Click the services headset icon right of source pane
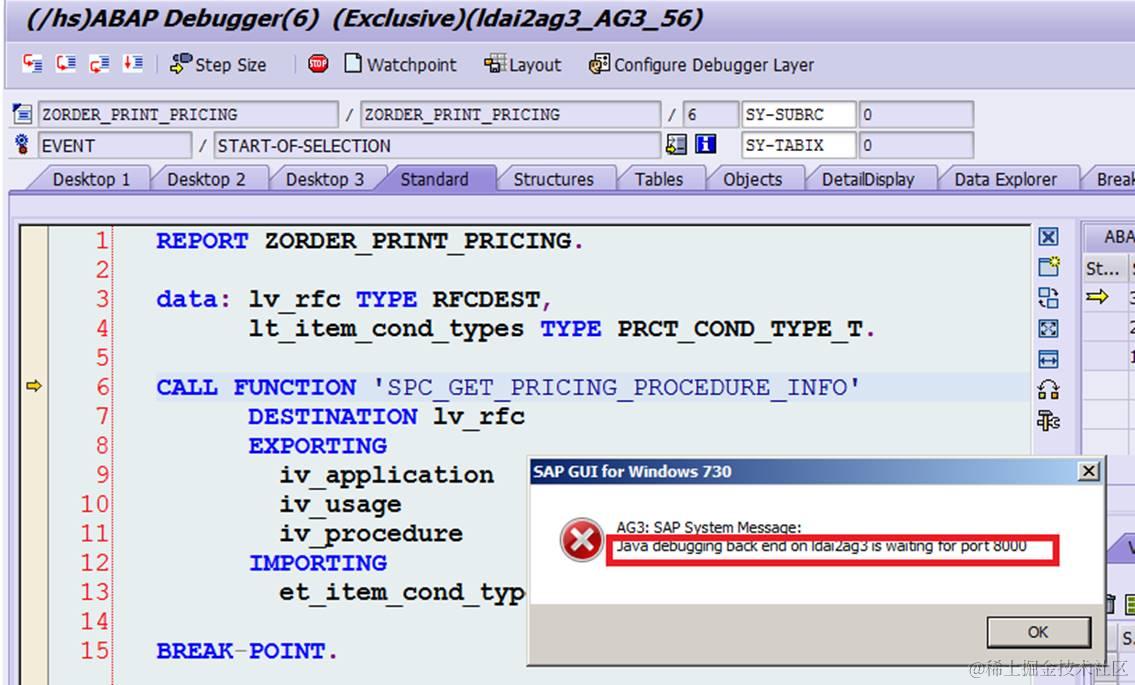1135x685 pixels. point(1048,390)
